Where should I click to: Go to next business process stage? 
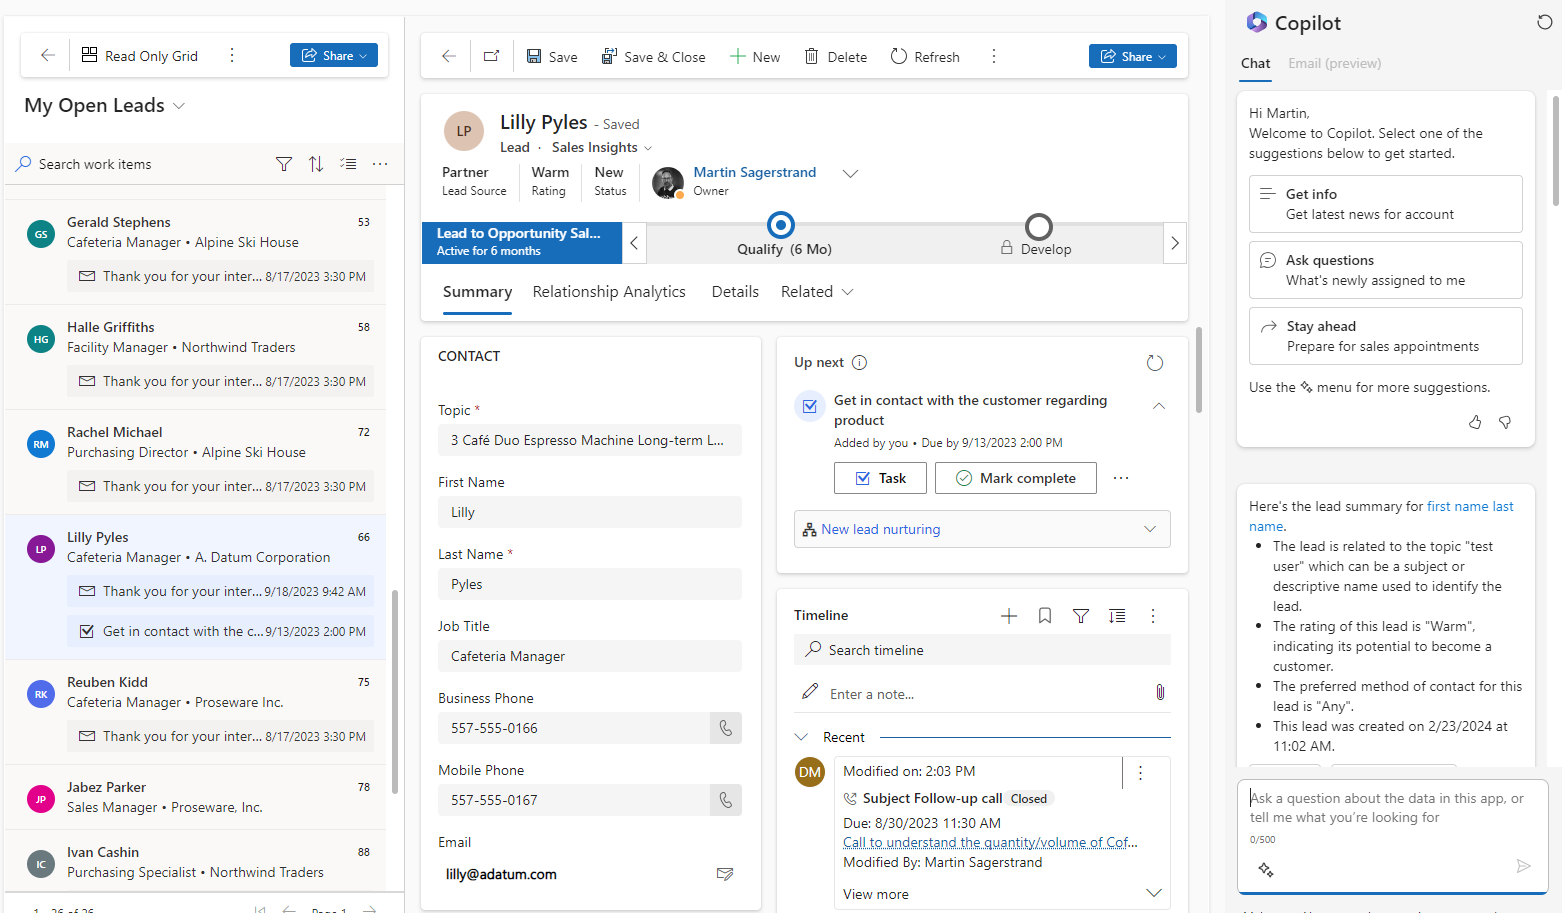pos(1175,243)
